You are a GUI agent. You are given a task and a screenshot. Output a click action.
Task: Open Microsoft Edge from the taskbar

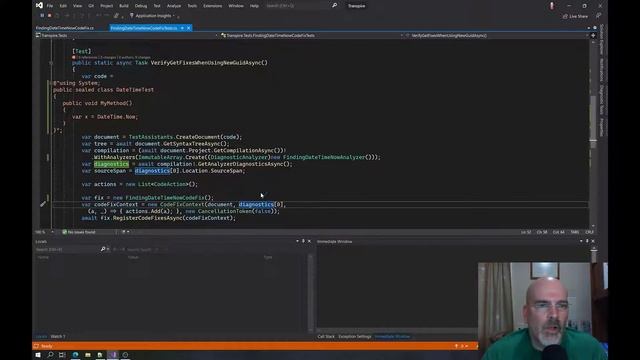[x=76, y=355]
